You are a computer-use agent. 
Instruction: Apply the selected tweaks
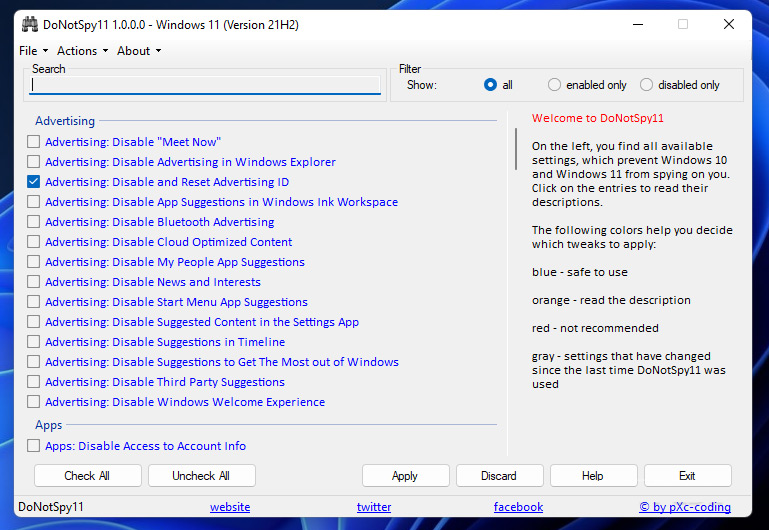(x=406, y=476)
